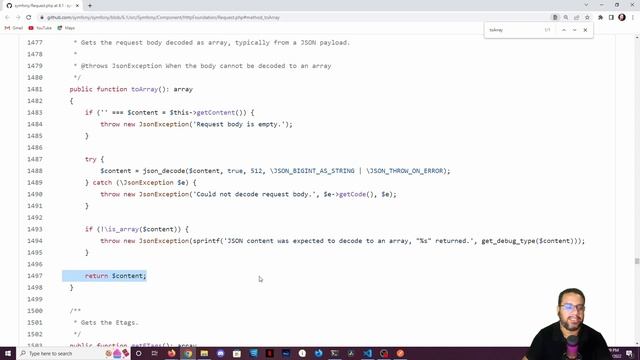Select line number 1497
Image resolution: width=640 pixels, height=360 pixels.
(35, 276)
